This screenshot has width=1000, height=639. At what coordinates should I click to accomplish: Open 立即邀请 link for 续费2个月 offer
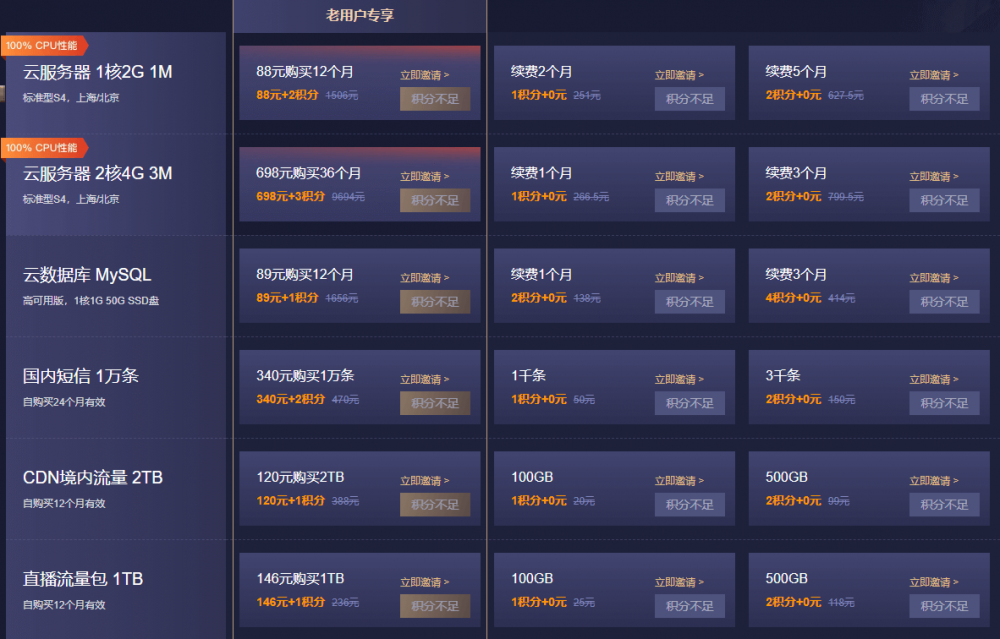tap(679, 75)
